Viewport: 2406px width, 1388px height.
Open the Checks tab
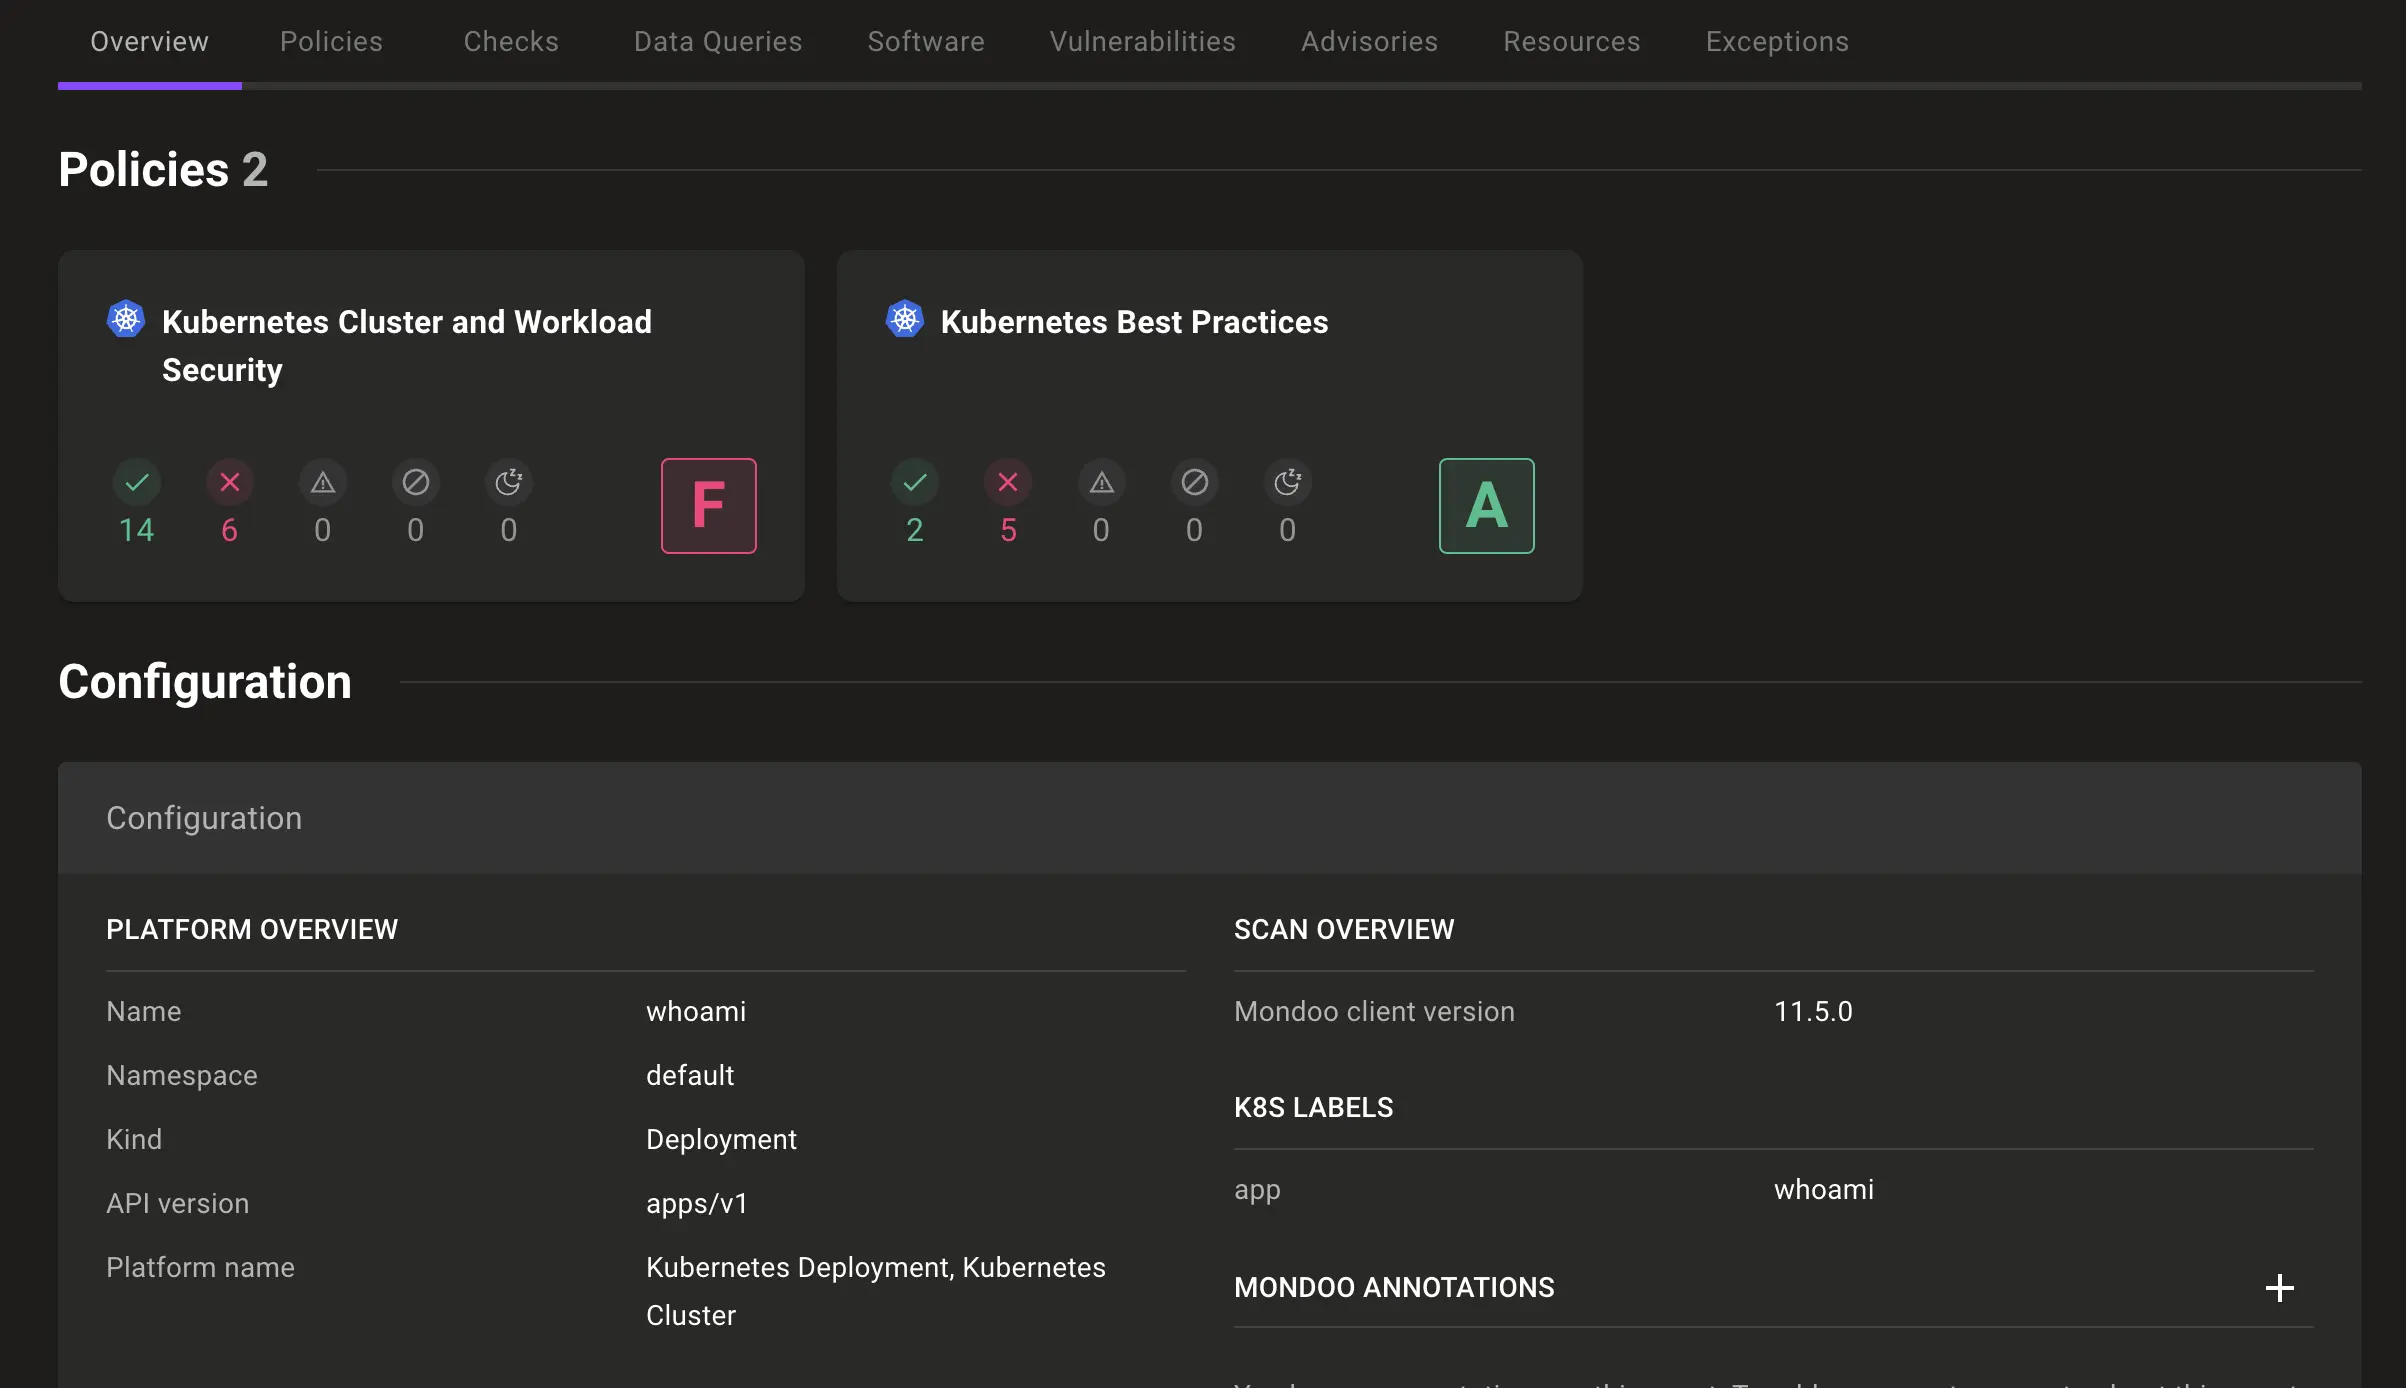pyautogui.click(x=511, y=41)
